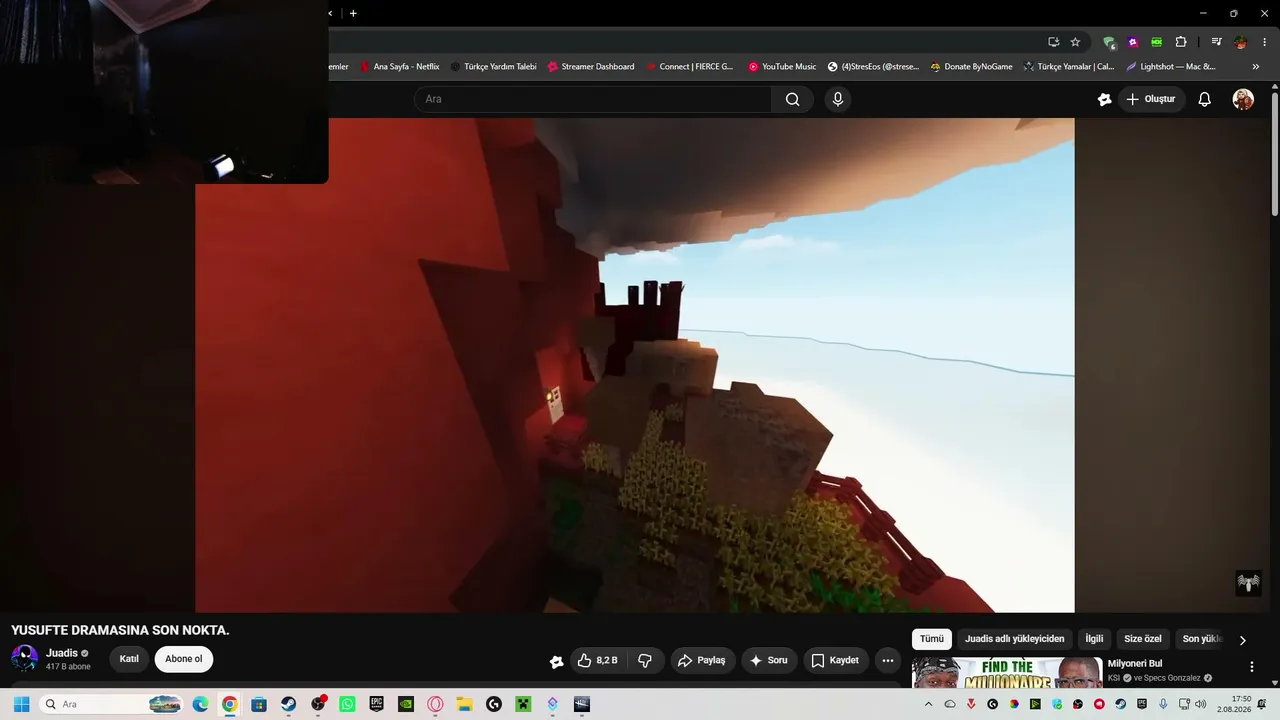Image resolution: width=1280 pixels, height=720 pixels.
Task: Start voice search with the microphone icon
Action: click(838, 99)
